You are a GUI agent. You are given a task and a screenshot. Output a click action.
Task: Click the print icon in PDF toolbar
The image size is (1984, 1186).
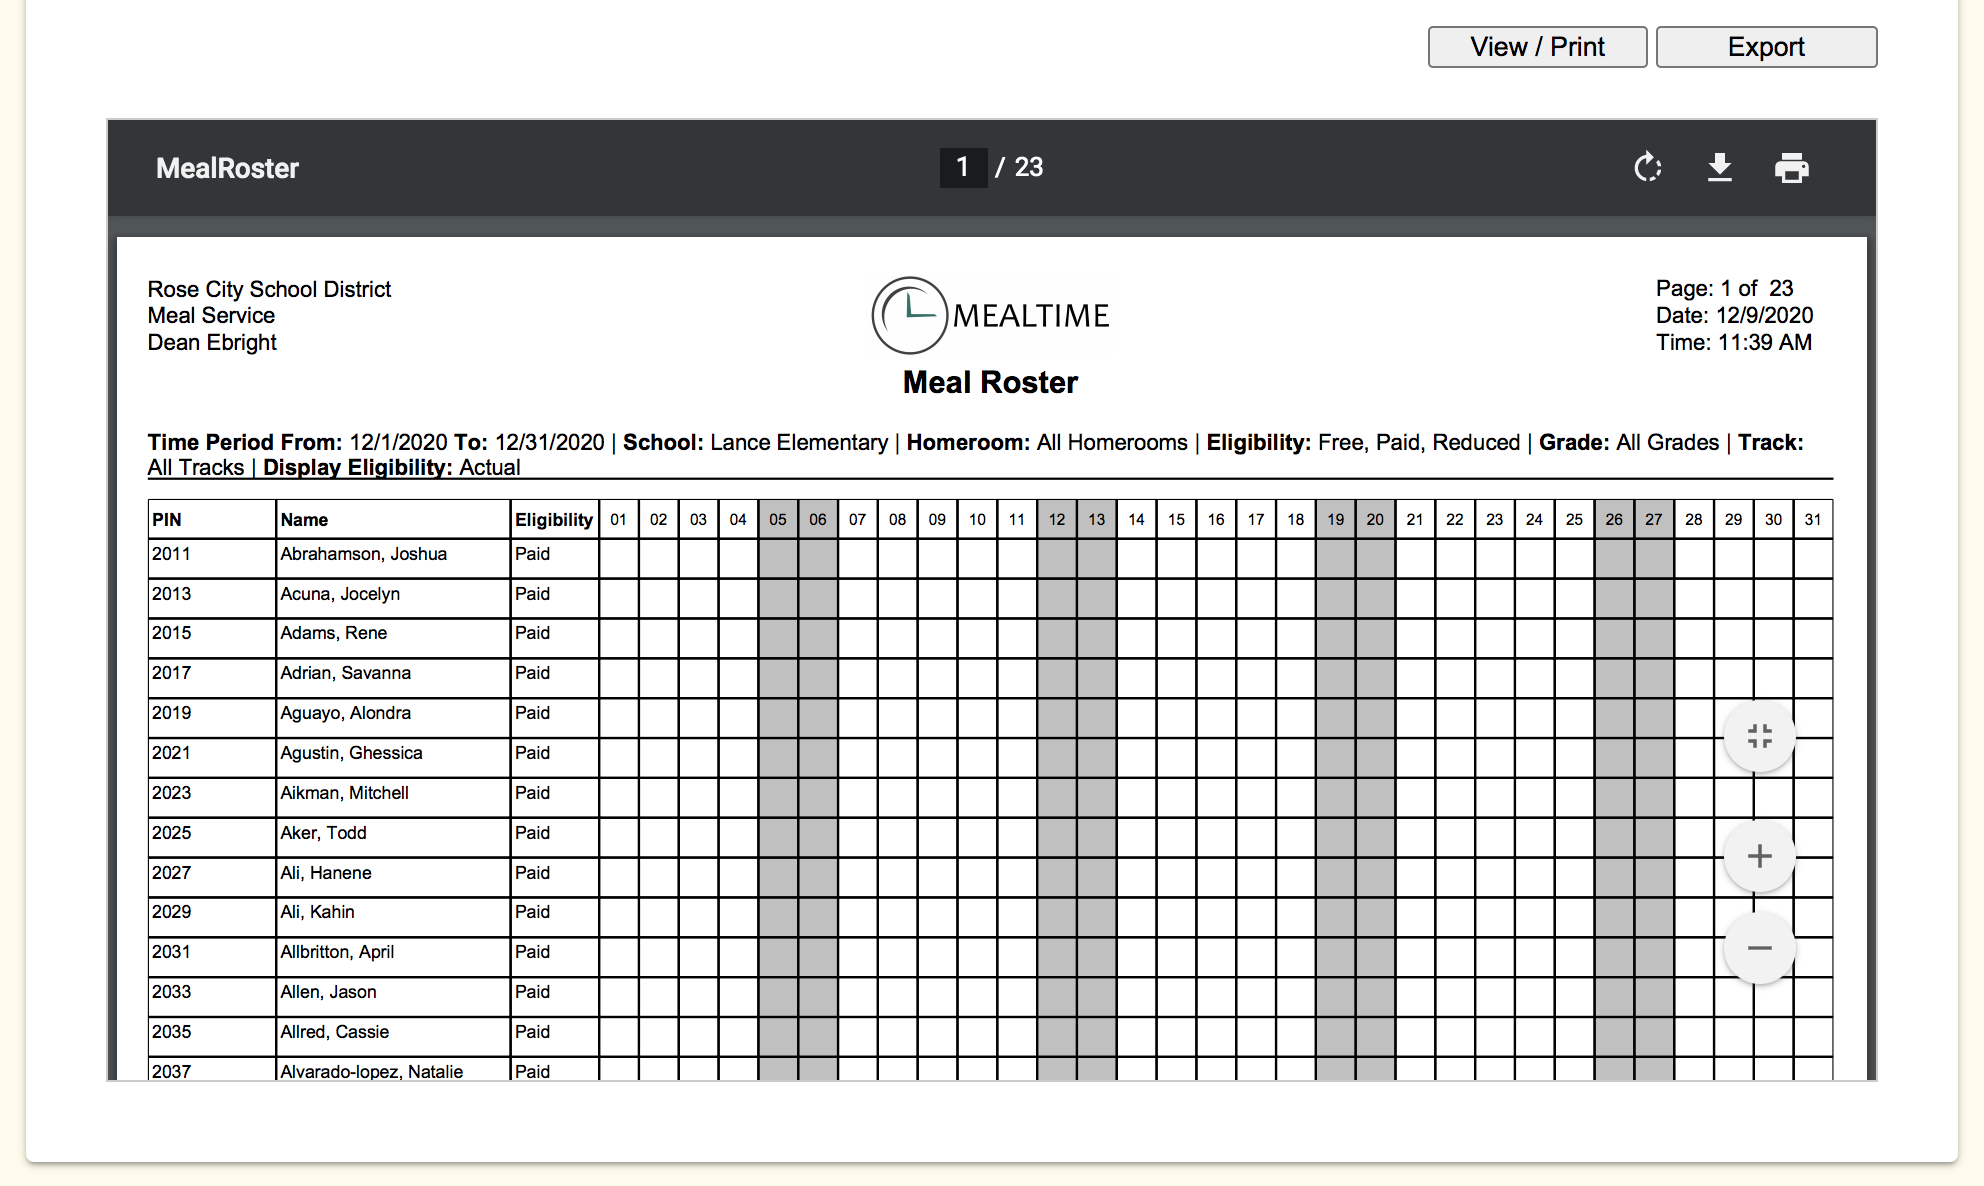[1791, 168]
